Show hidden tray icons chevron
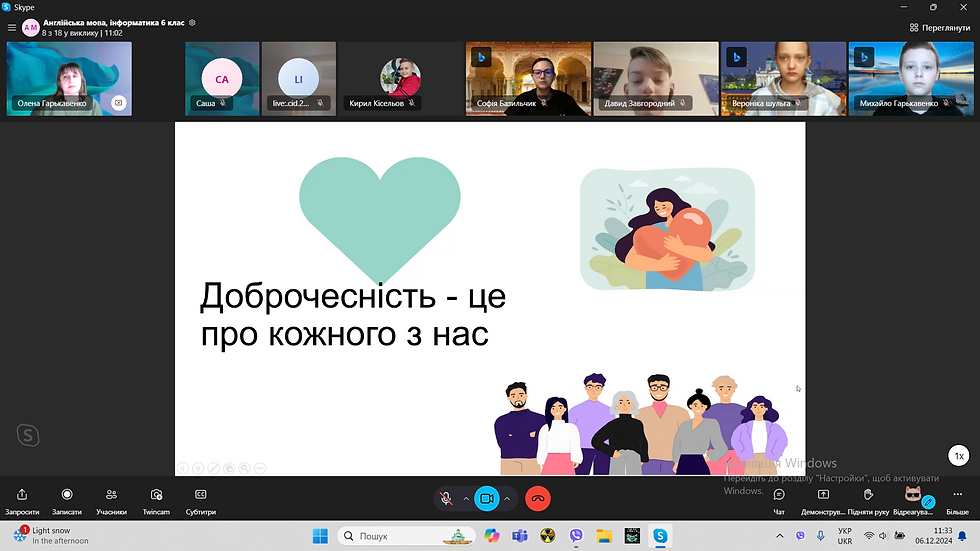 (779, 536)
